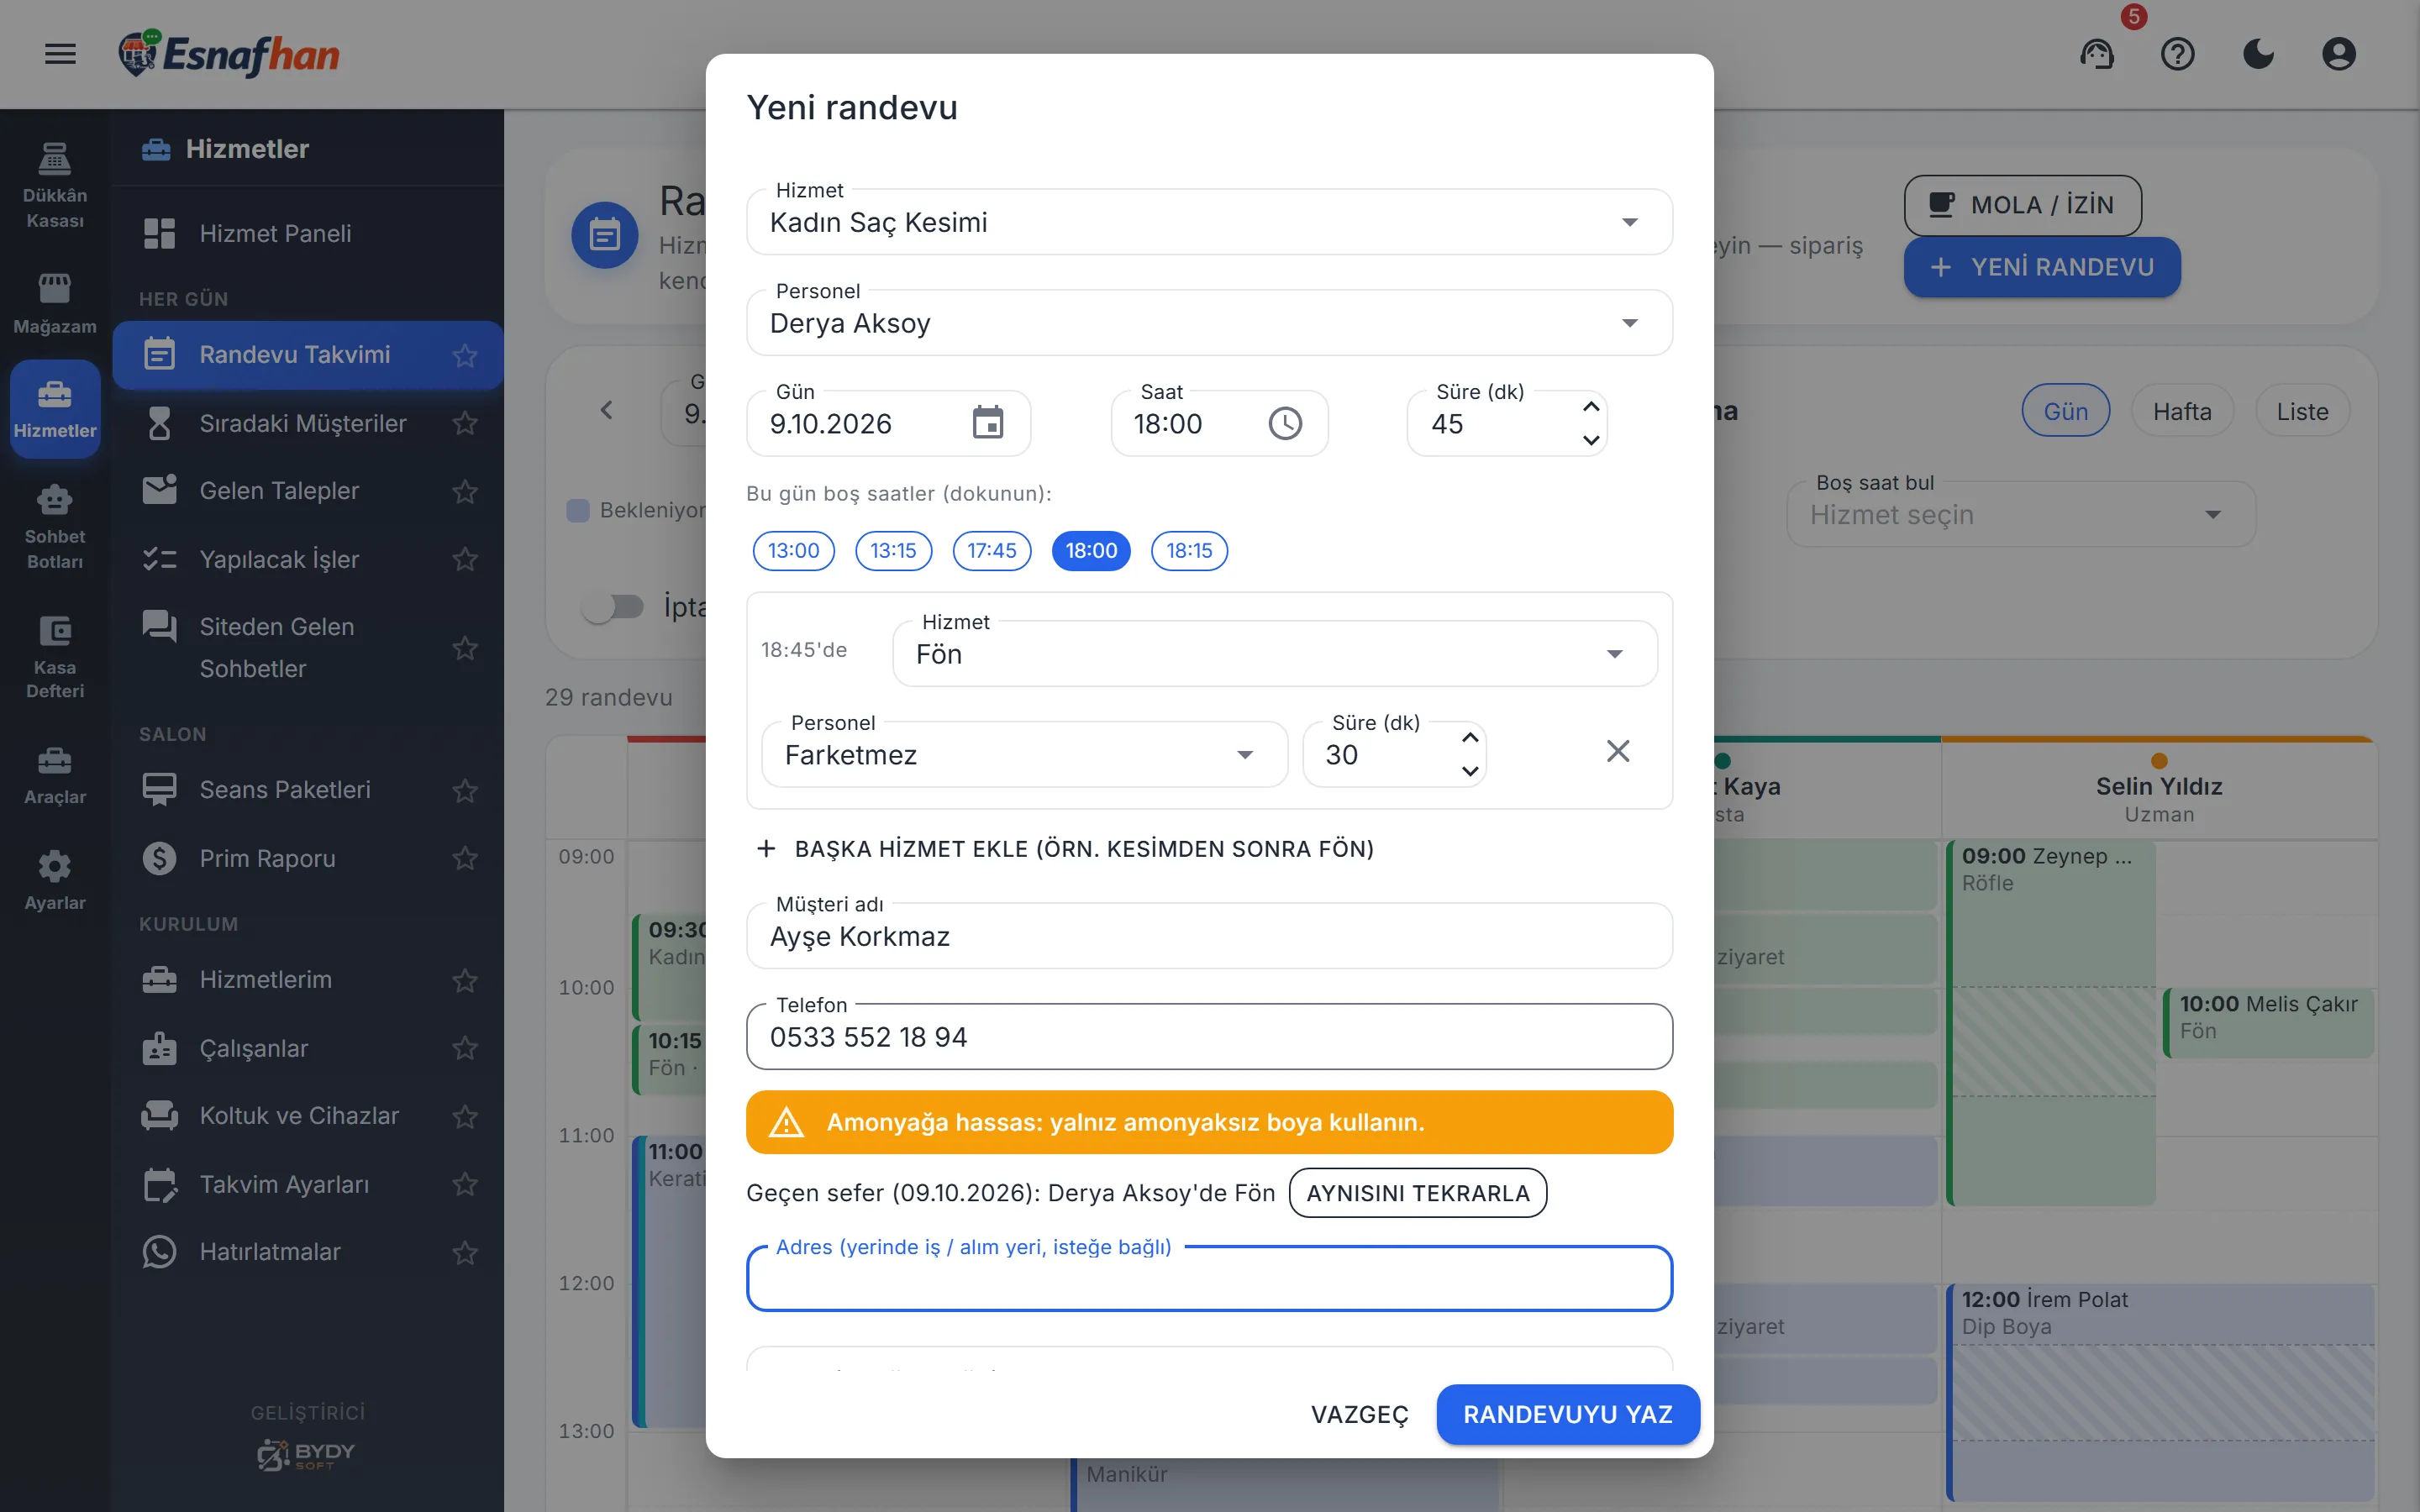Decrease the 30 minute Süre stepper

coord(1470,771)
